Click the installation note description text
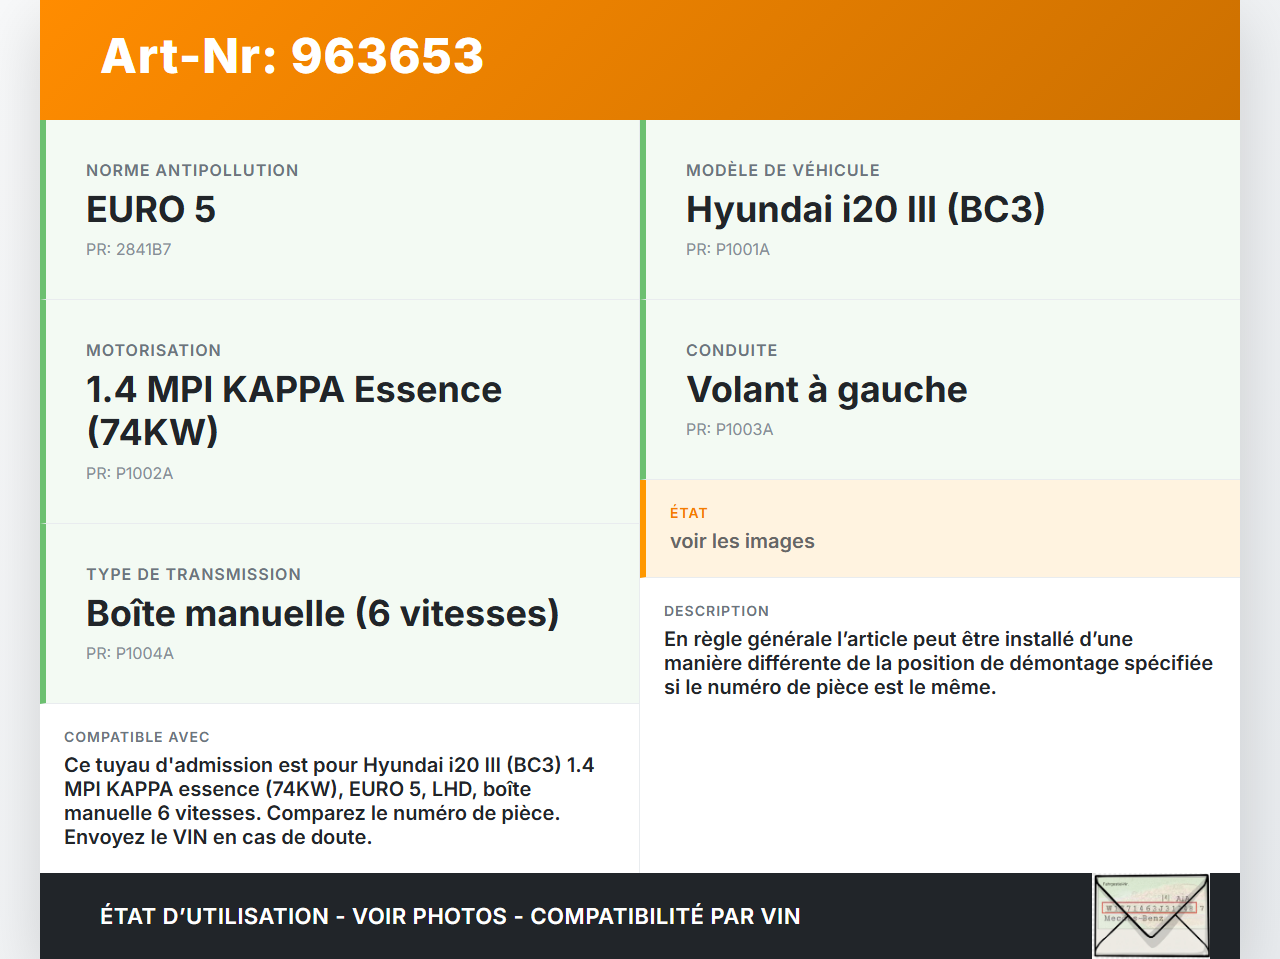Image resolution: width=1280 pixels, height=959 pixels. (x=938, y=662)
